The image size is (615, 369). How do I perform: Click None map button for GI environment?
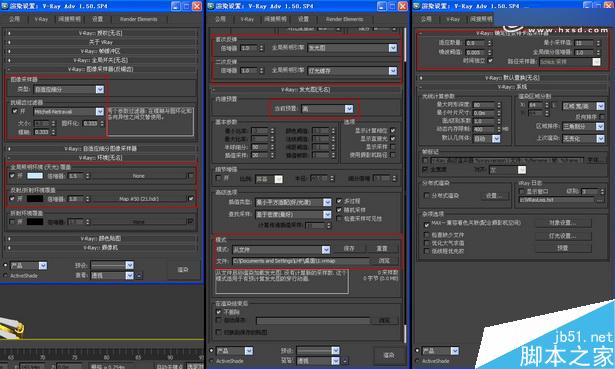pyautogui.click(x=139, y=176)
